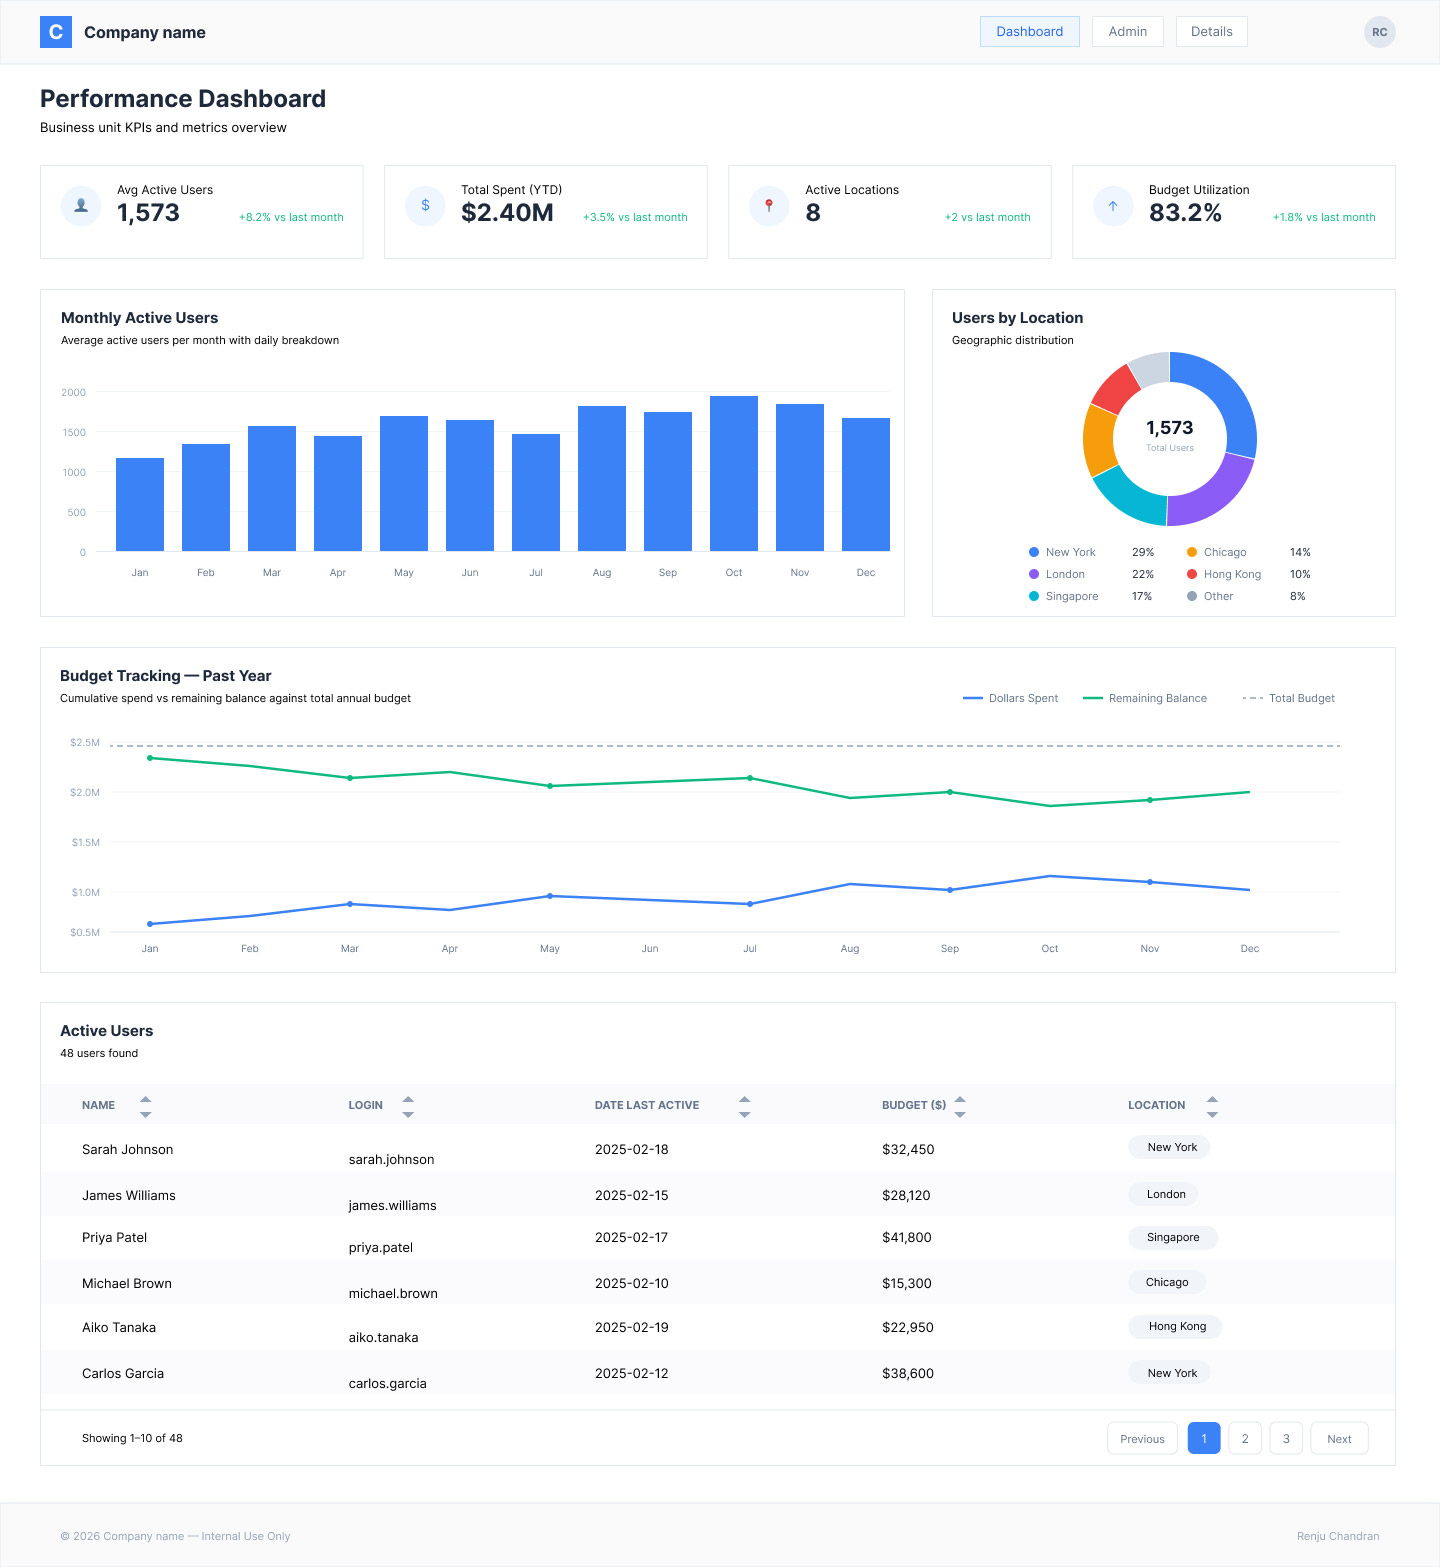
Task: Click the Company name logo square
Action: click(56, 32)
